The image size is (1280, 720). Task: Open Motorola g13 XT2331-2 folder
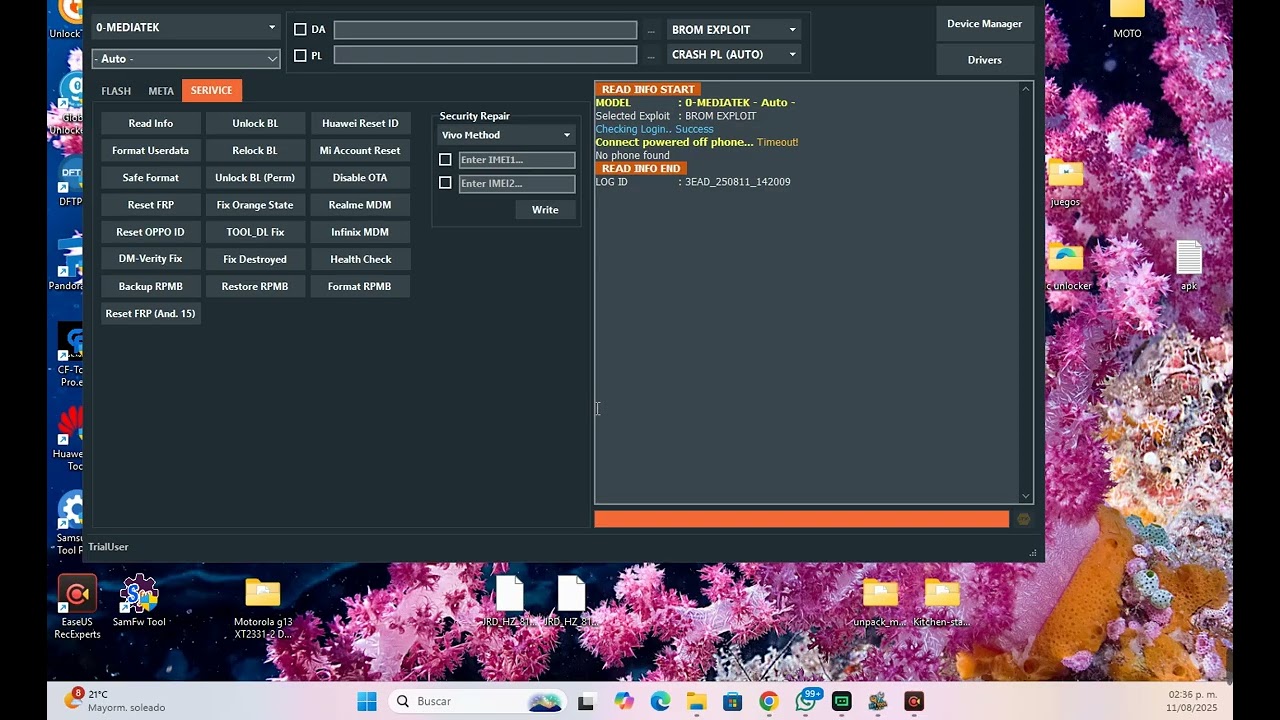point(263,608)
